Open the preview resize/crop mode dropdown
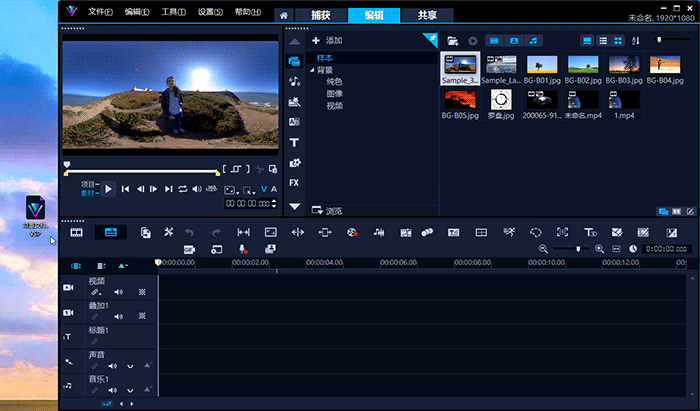 249,191
